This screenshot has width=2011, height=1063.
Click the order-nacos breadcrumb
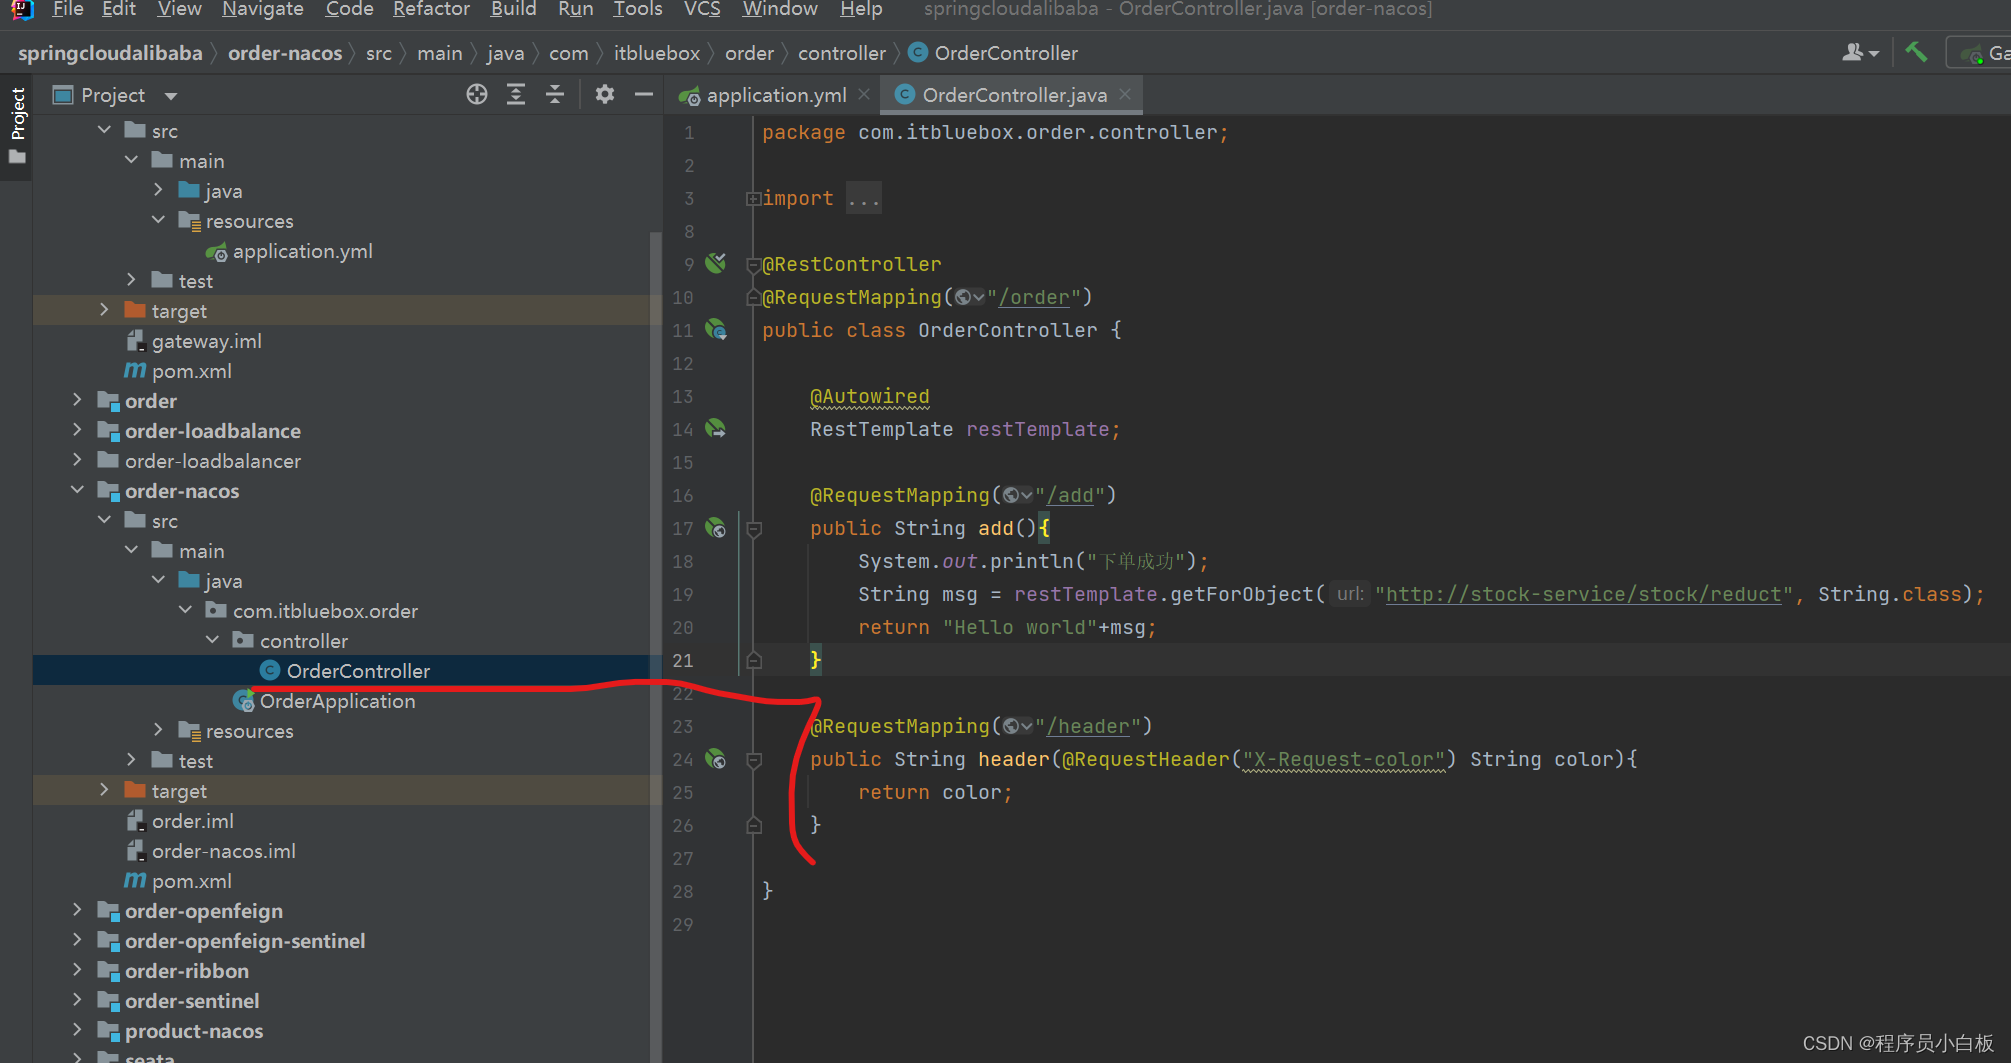(x=285, y=53)
